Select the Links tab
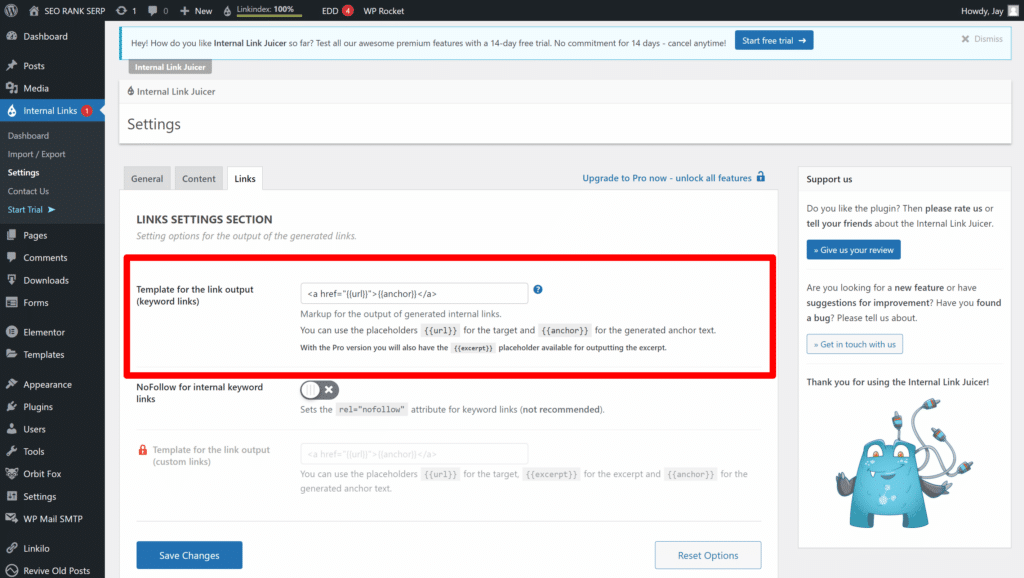 tap(245, 178)
